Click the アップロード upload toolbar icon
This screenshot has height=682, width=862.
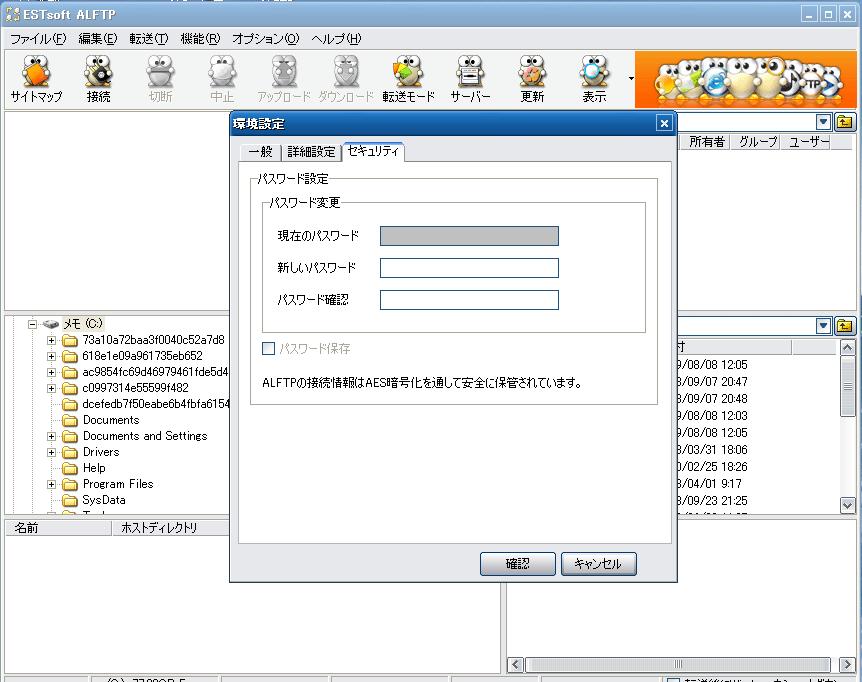click(284, 79)
